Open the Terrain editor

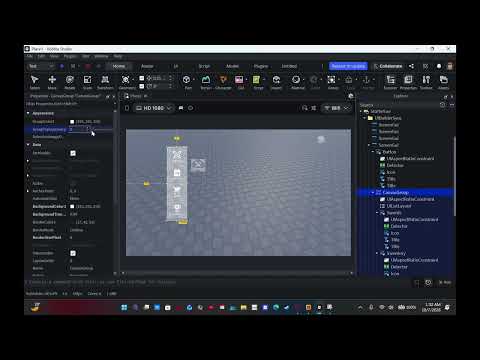click(206, 82)
